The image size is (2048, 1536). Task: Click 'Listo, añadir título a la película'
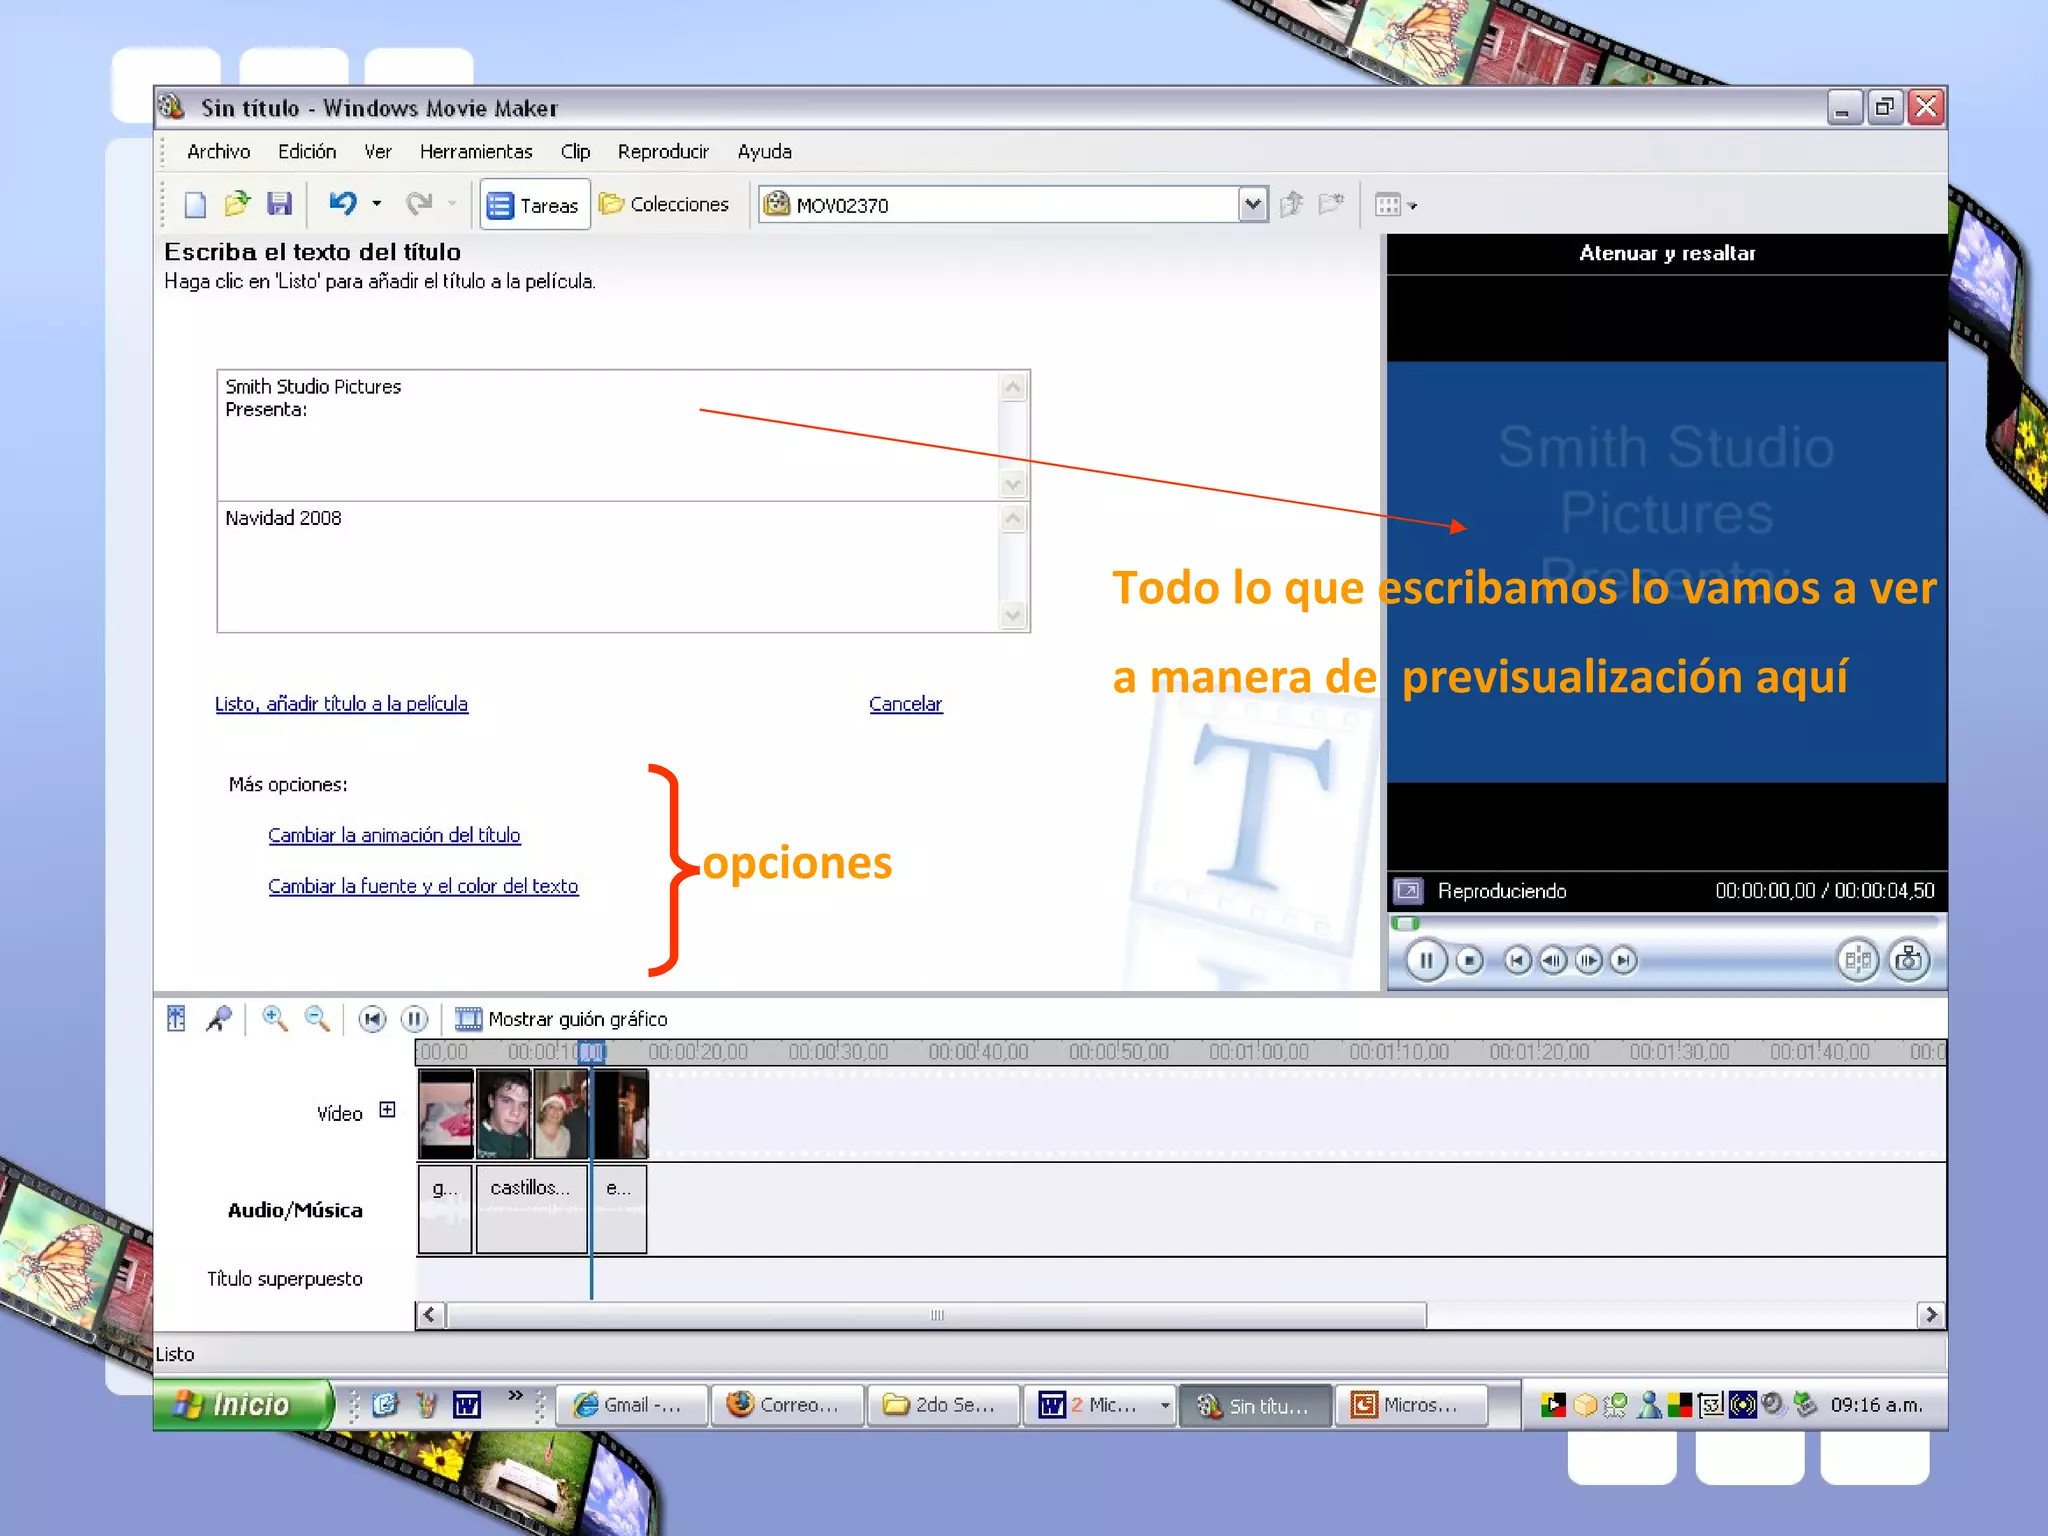click(341, 704)
